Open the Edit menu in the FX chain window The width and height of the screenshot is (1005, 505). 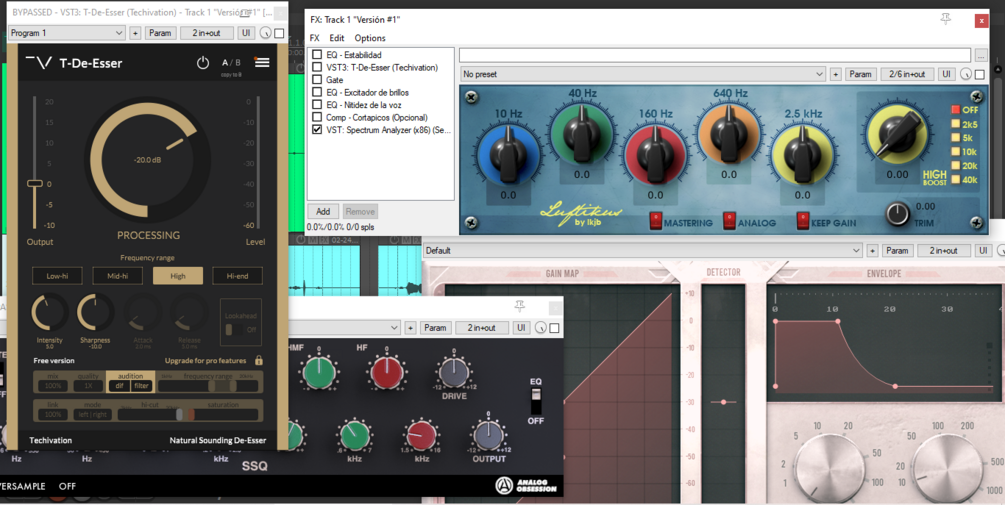[x=337, y=38]
